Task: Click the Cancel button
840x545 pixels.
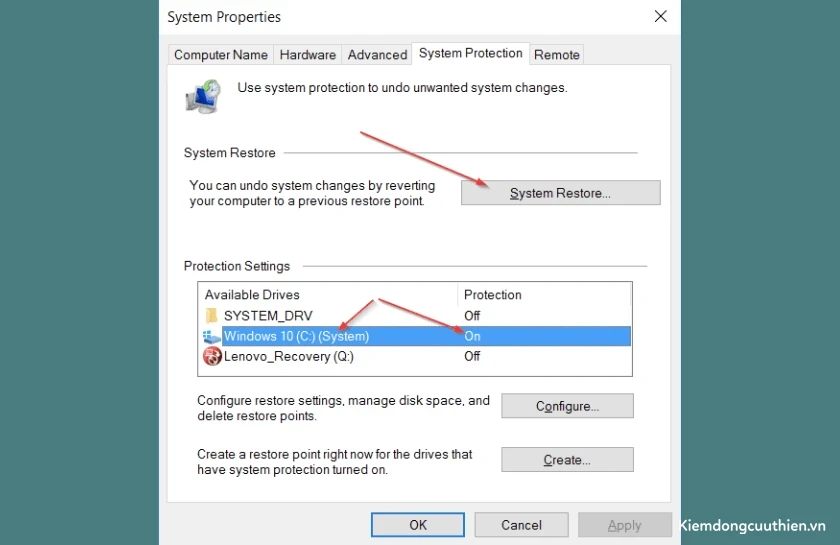Action: click(x=521, y=525)
